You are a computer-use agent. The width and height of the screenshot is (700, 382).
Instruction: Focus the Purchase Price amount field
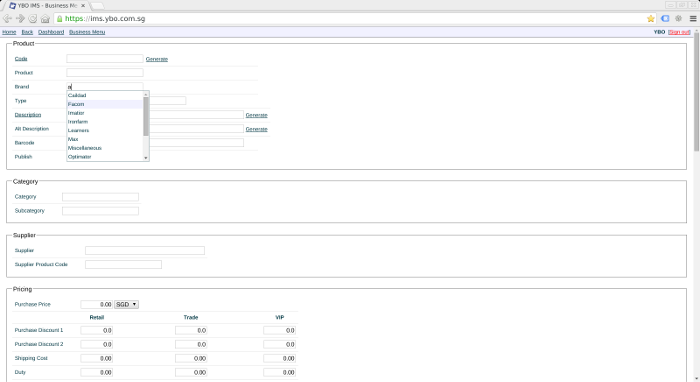[96, 304]
